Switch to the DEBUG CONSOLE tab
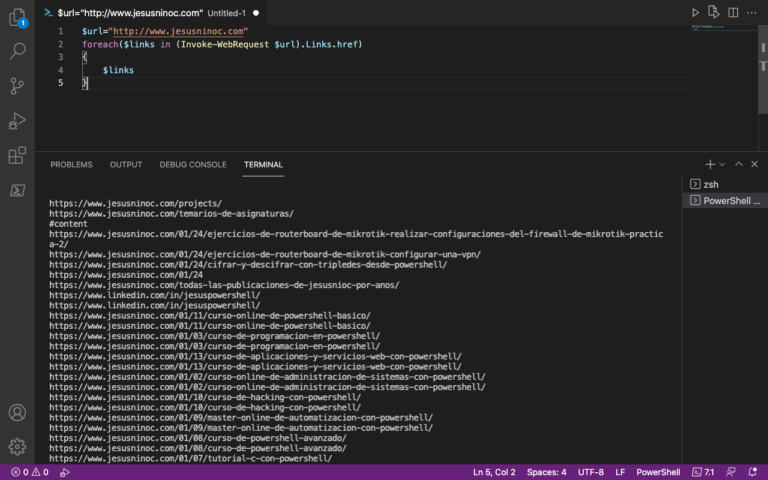768x480 pixels. (193, 165)
